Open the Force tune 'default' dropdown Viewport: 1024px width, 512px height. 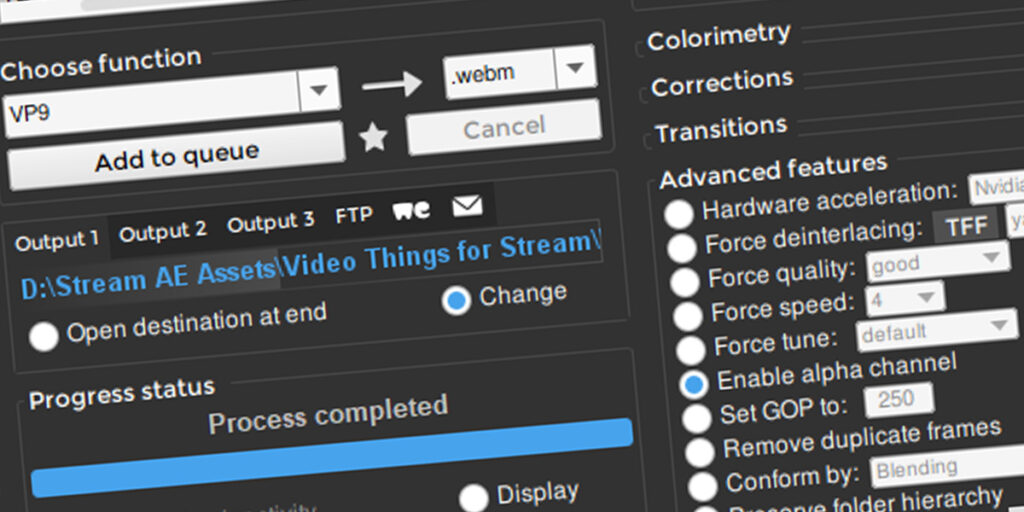tap(936, 330)
